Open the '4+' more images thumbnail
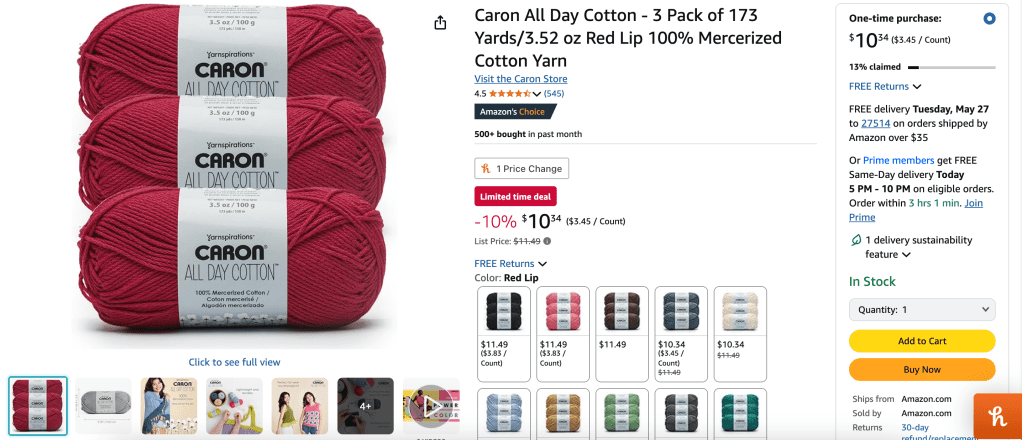Image resolution: width=1022 pixels, height=440 pixels. (x=365, y=405)
